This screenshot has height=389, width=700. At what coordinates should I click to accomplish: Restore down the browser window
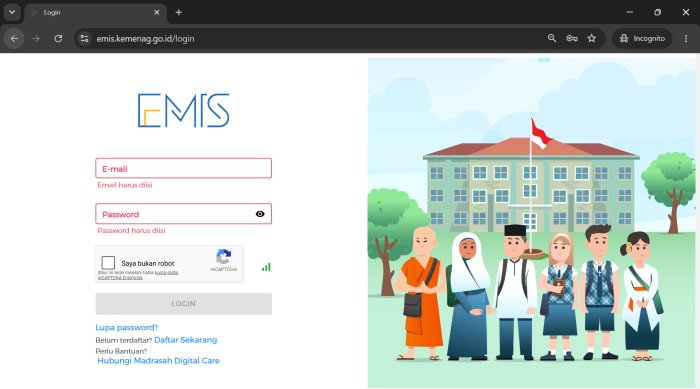click(657, 12)
